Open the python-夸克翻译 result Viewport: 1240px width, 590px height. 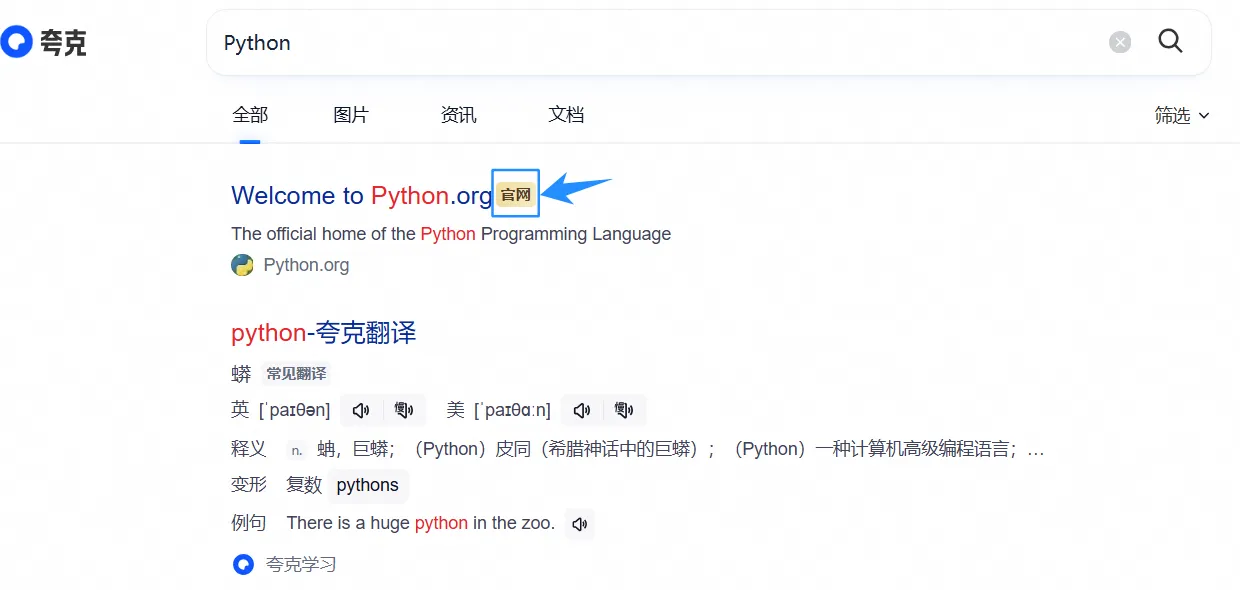coord(323,333)
